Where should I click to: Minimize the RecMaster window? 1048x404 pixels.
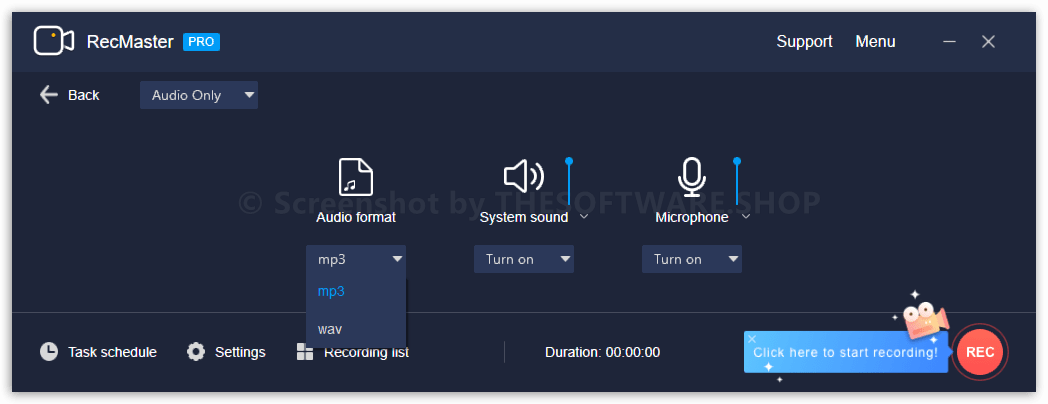[x=949, y=41]
